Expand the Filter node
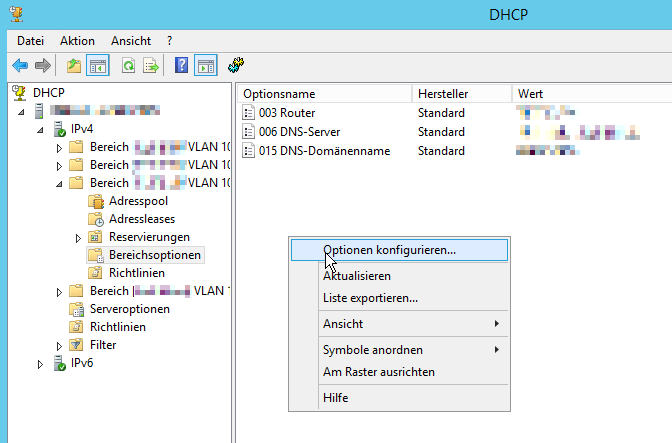The width and height of the screenshot is (672, 443). click(59, 346)
